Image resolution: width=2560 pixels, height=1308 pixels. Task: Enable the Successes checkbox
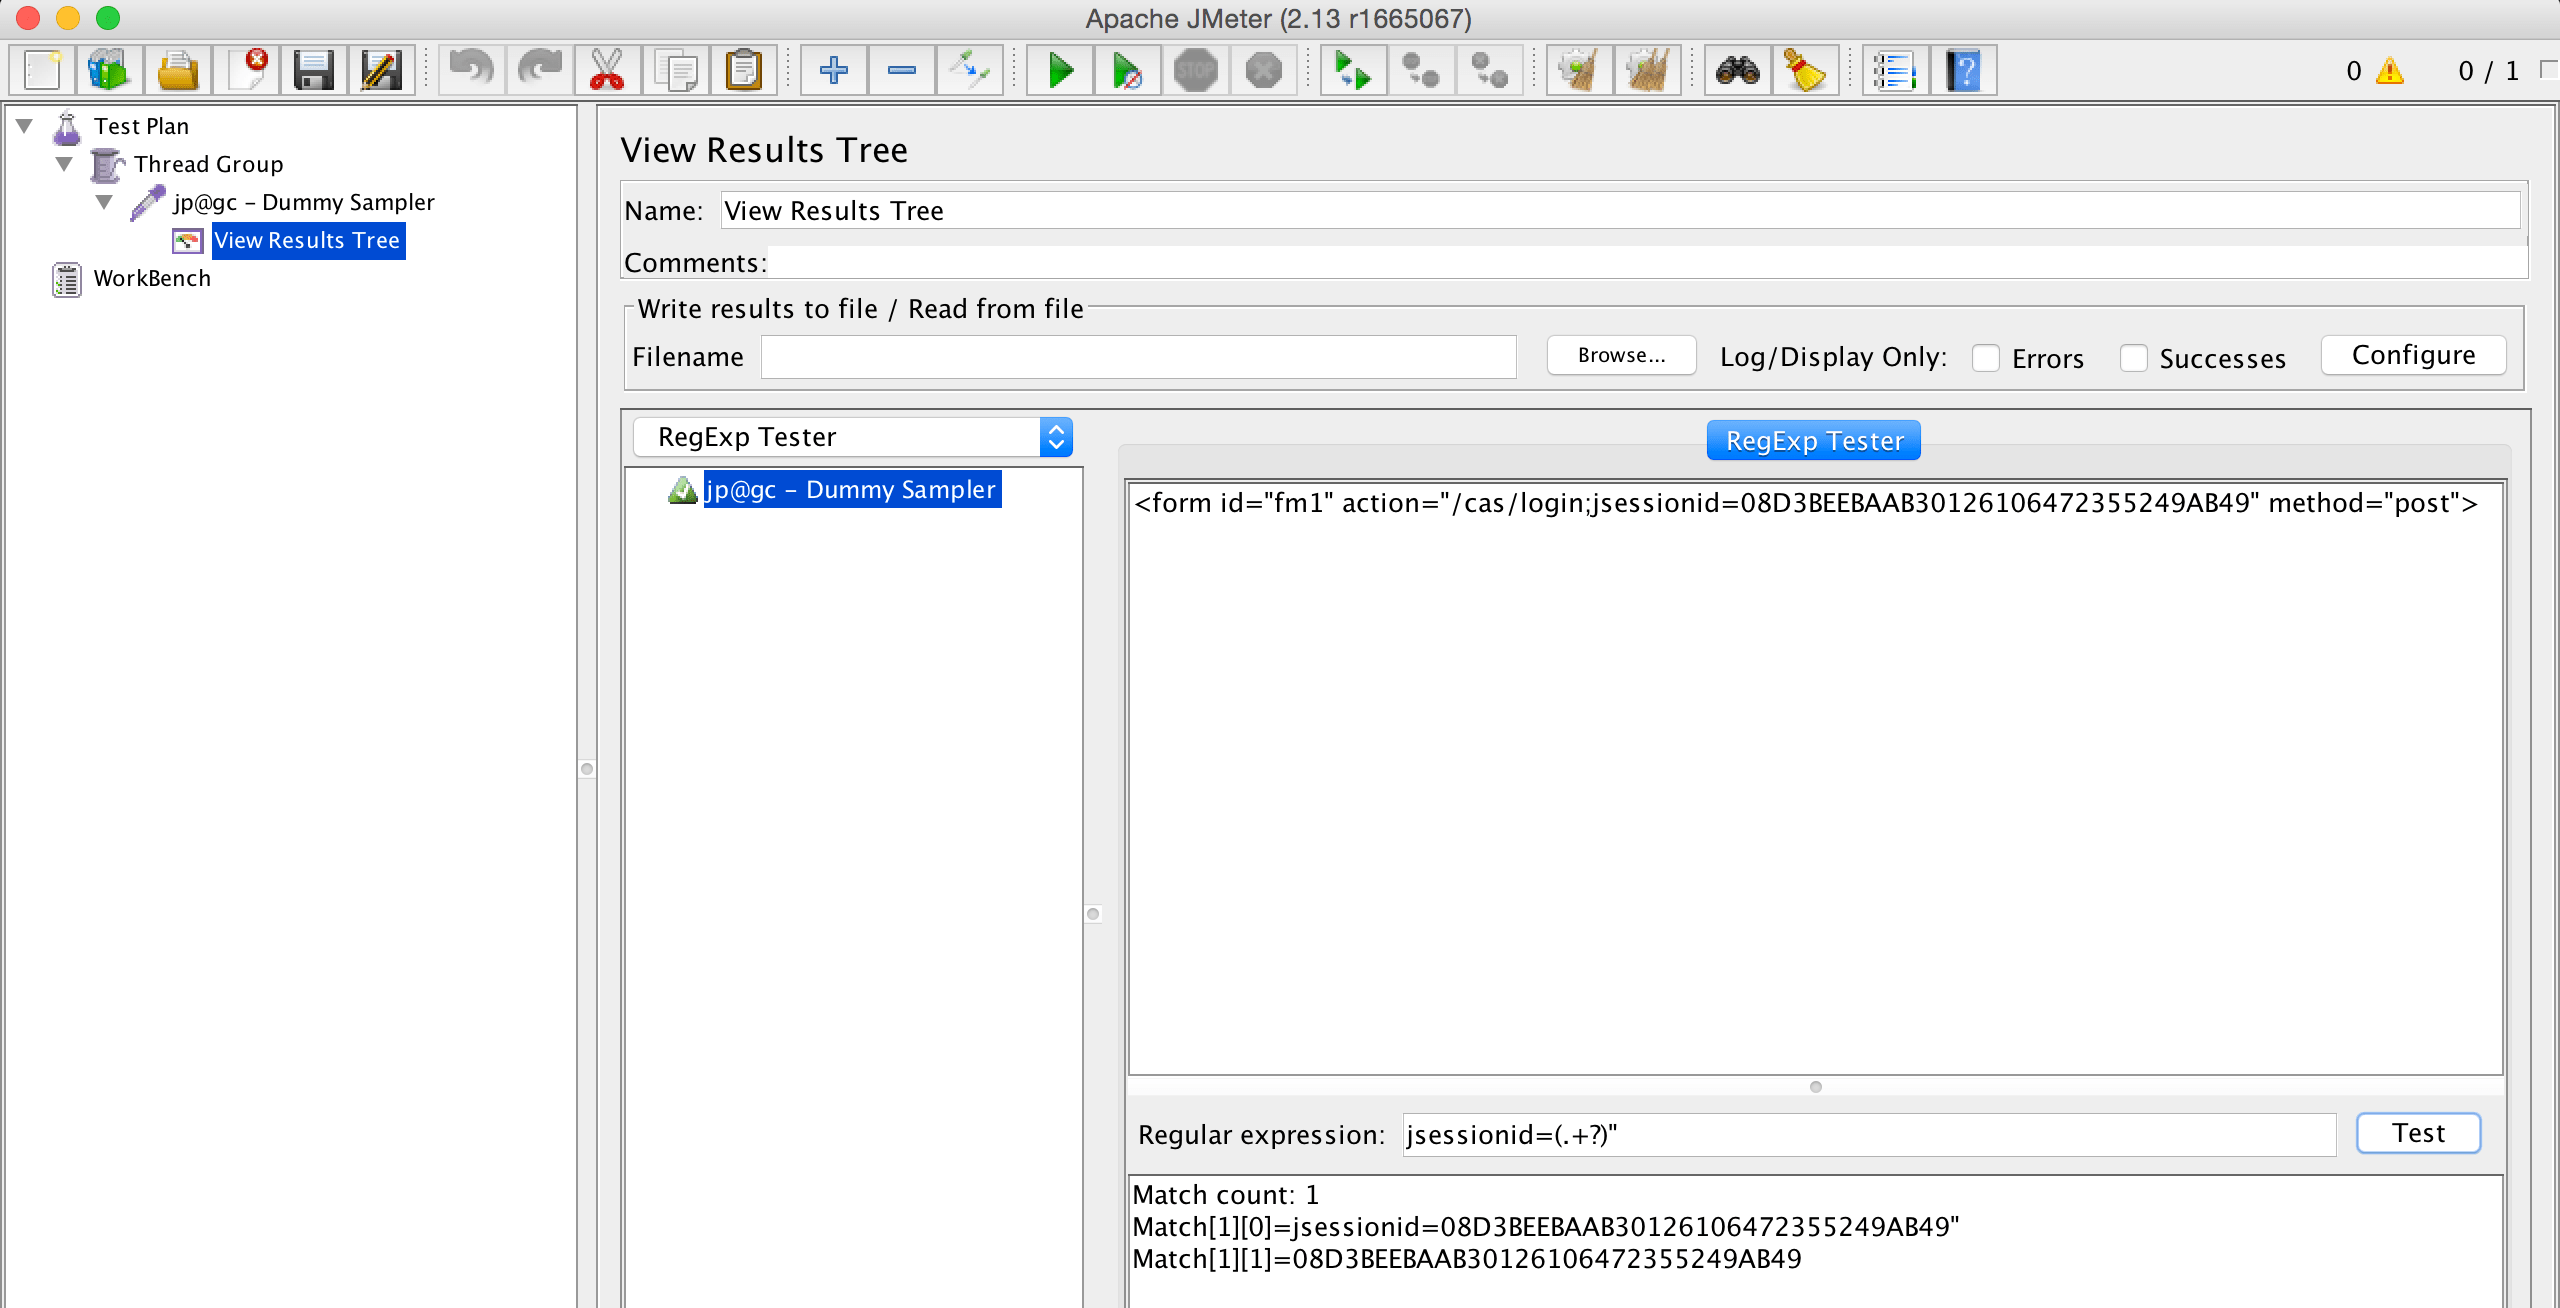coord(2133,358)
